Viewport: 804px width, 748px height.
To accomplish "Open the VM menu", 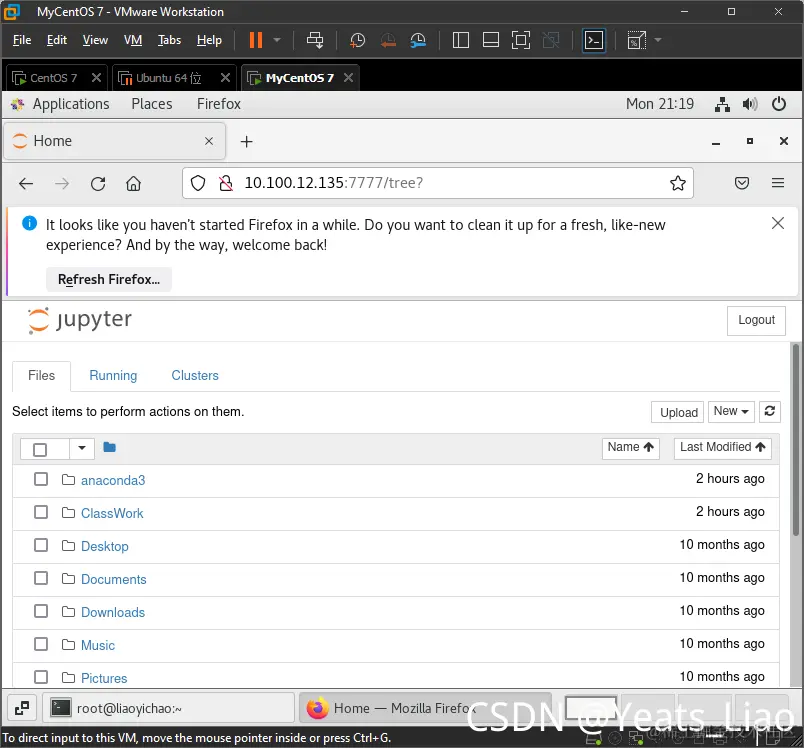I will point(133,40).
